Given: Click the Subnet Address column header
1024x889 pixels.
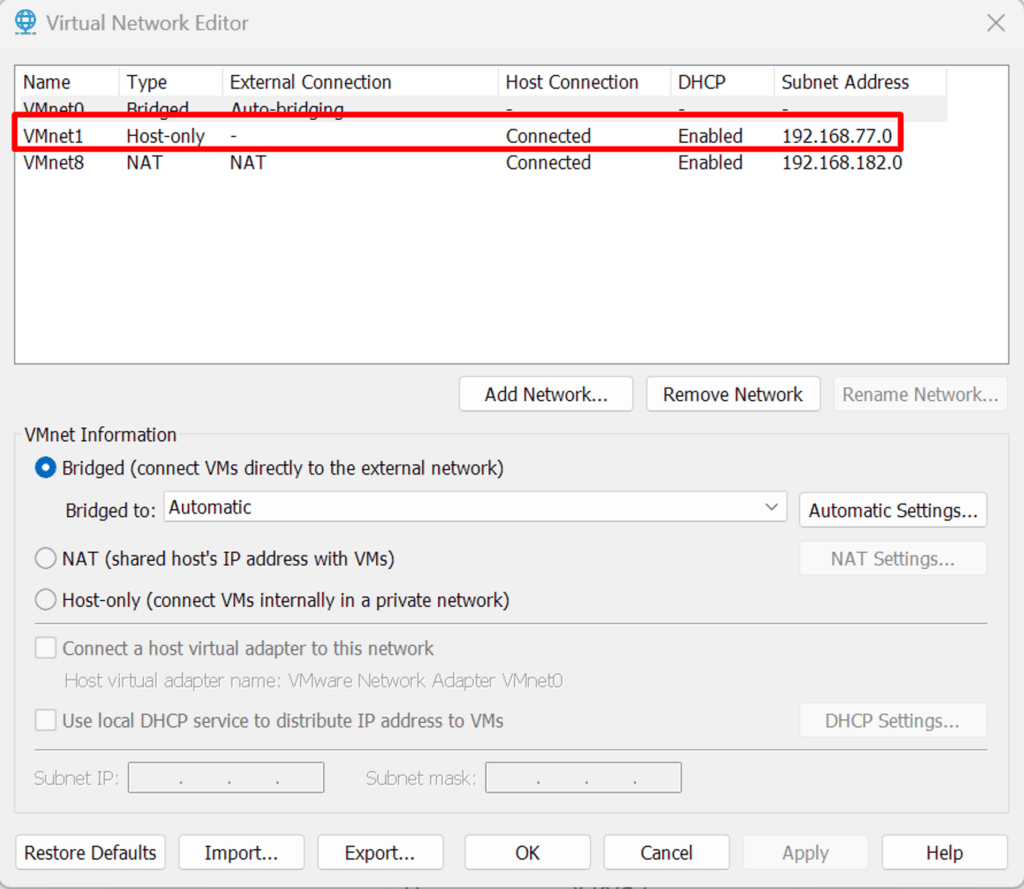Looking at the screenshot, I should (x=861, y=82).
